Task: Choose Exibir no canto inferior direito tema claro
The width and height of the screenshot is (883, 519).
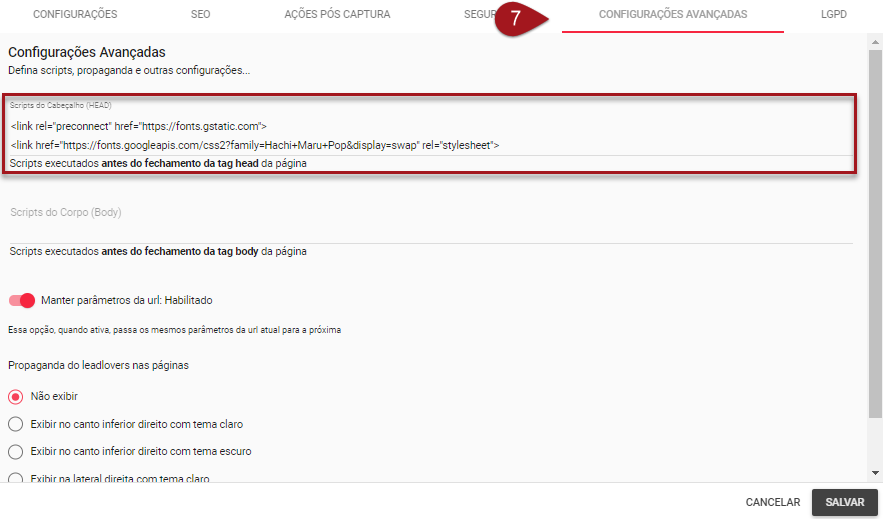Action: [15, 424]
